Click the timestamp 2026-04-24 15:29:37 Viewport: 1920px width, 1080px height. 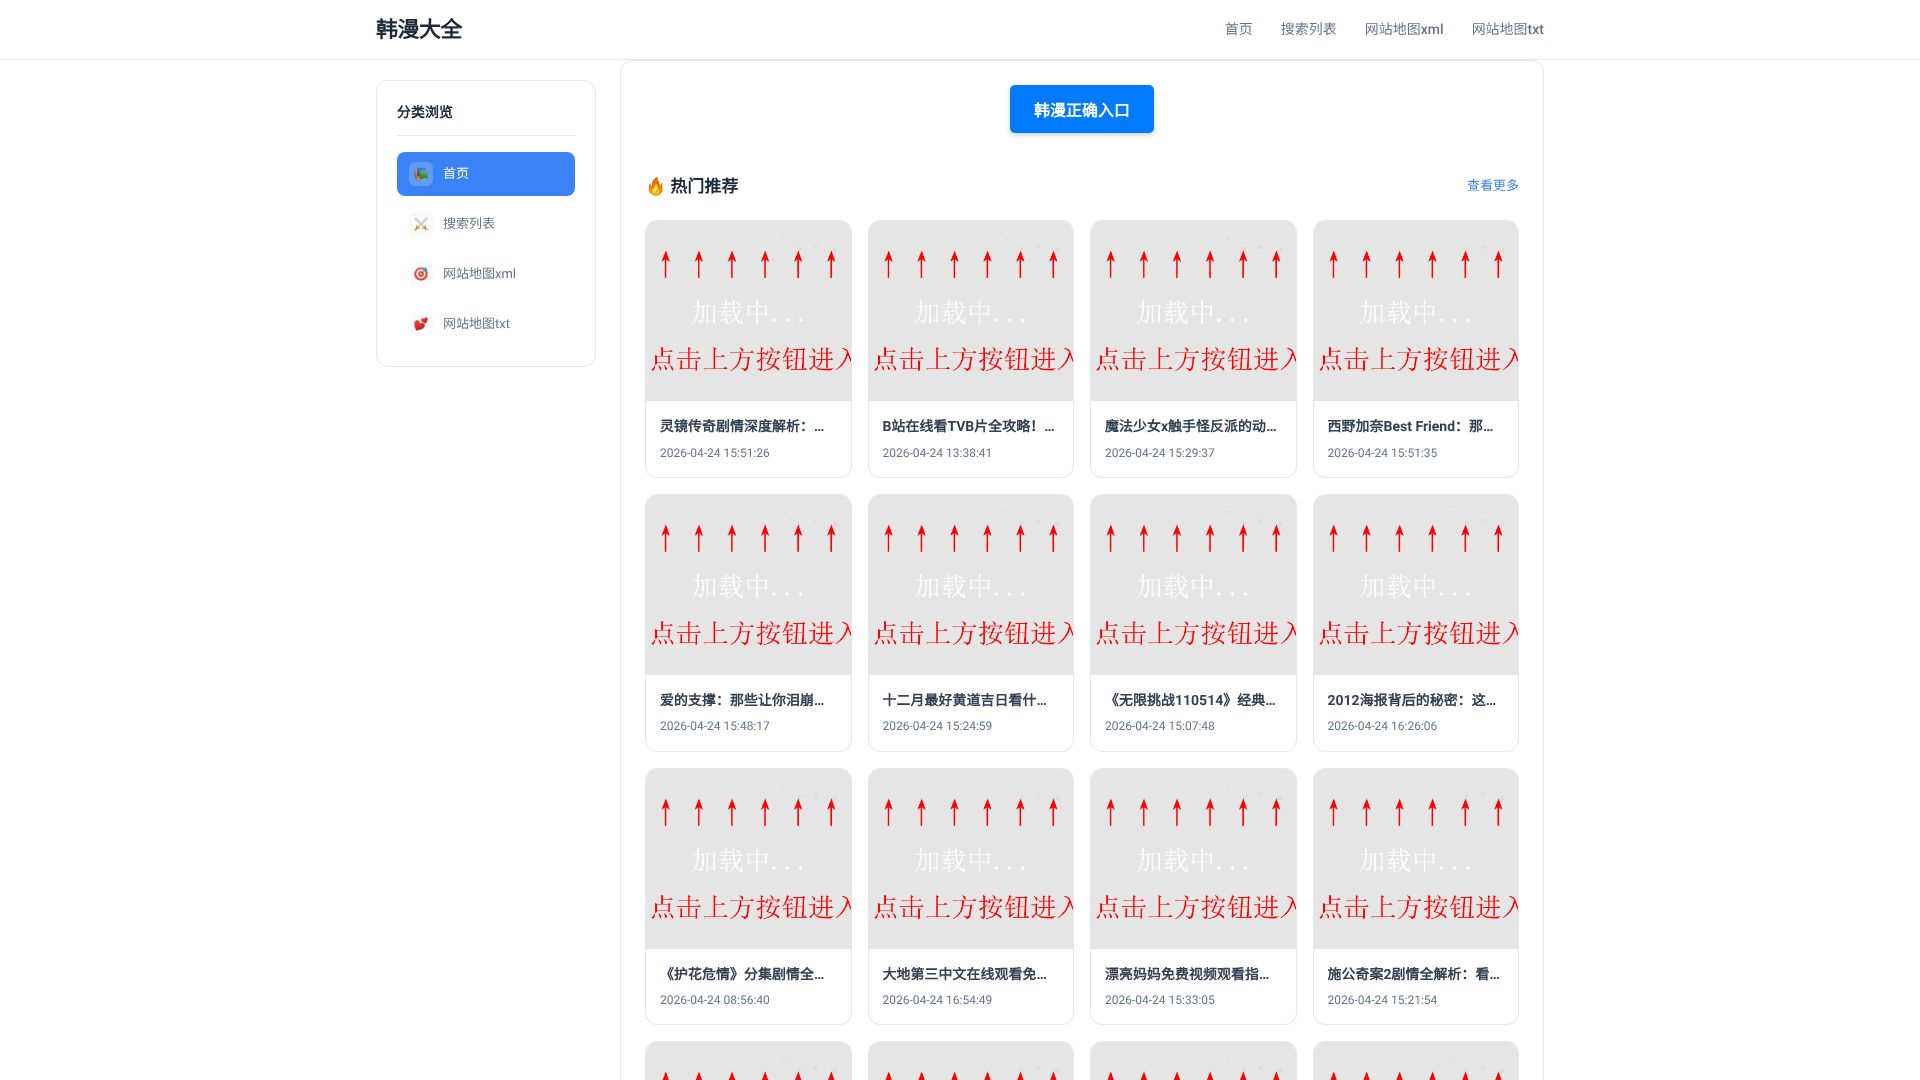pos(1160,453)
